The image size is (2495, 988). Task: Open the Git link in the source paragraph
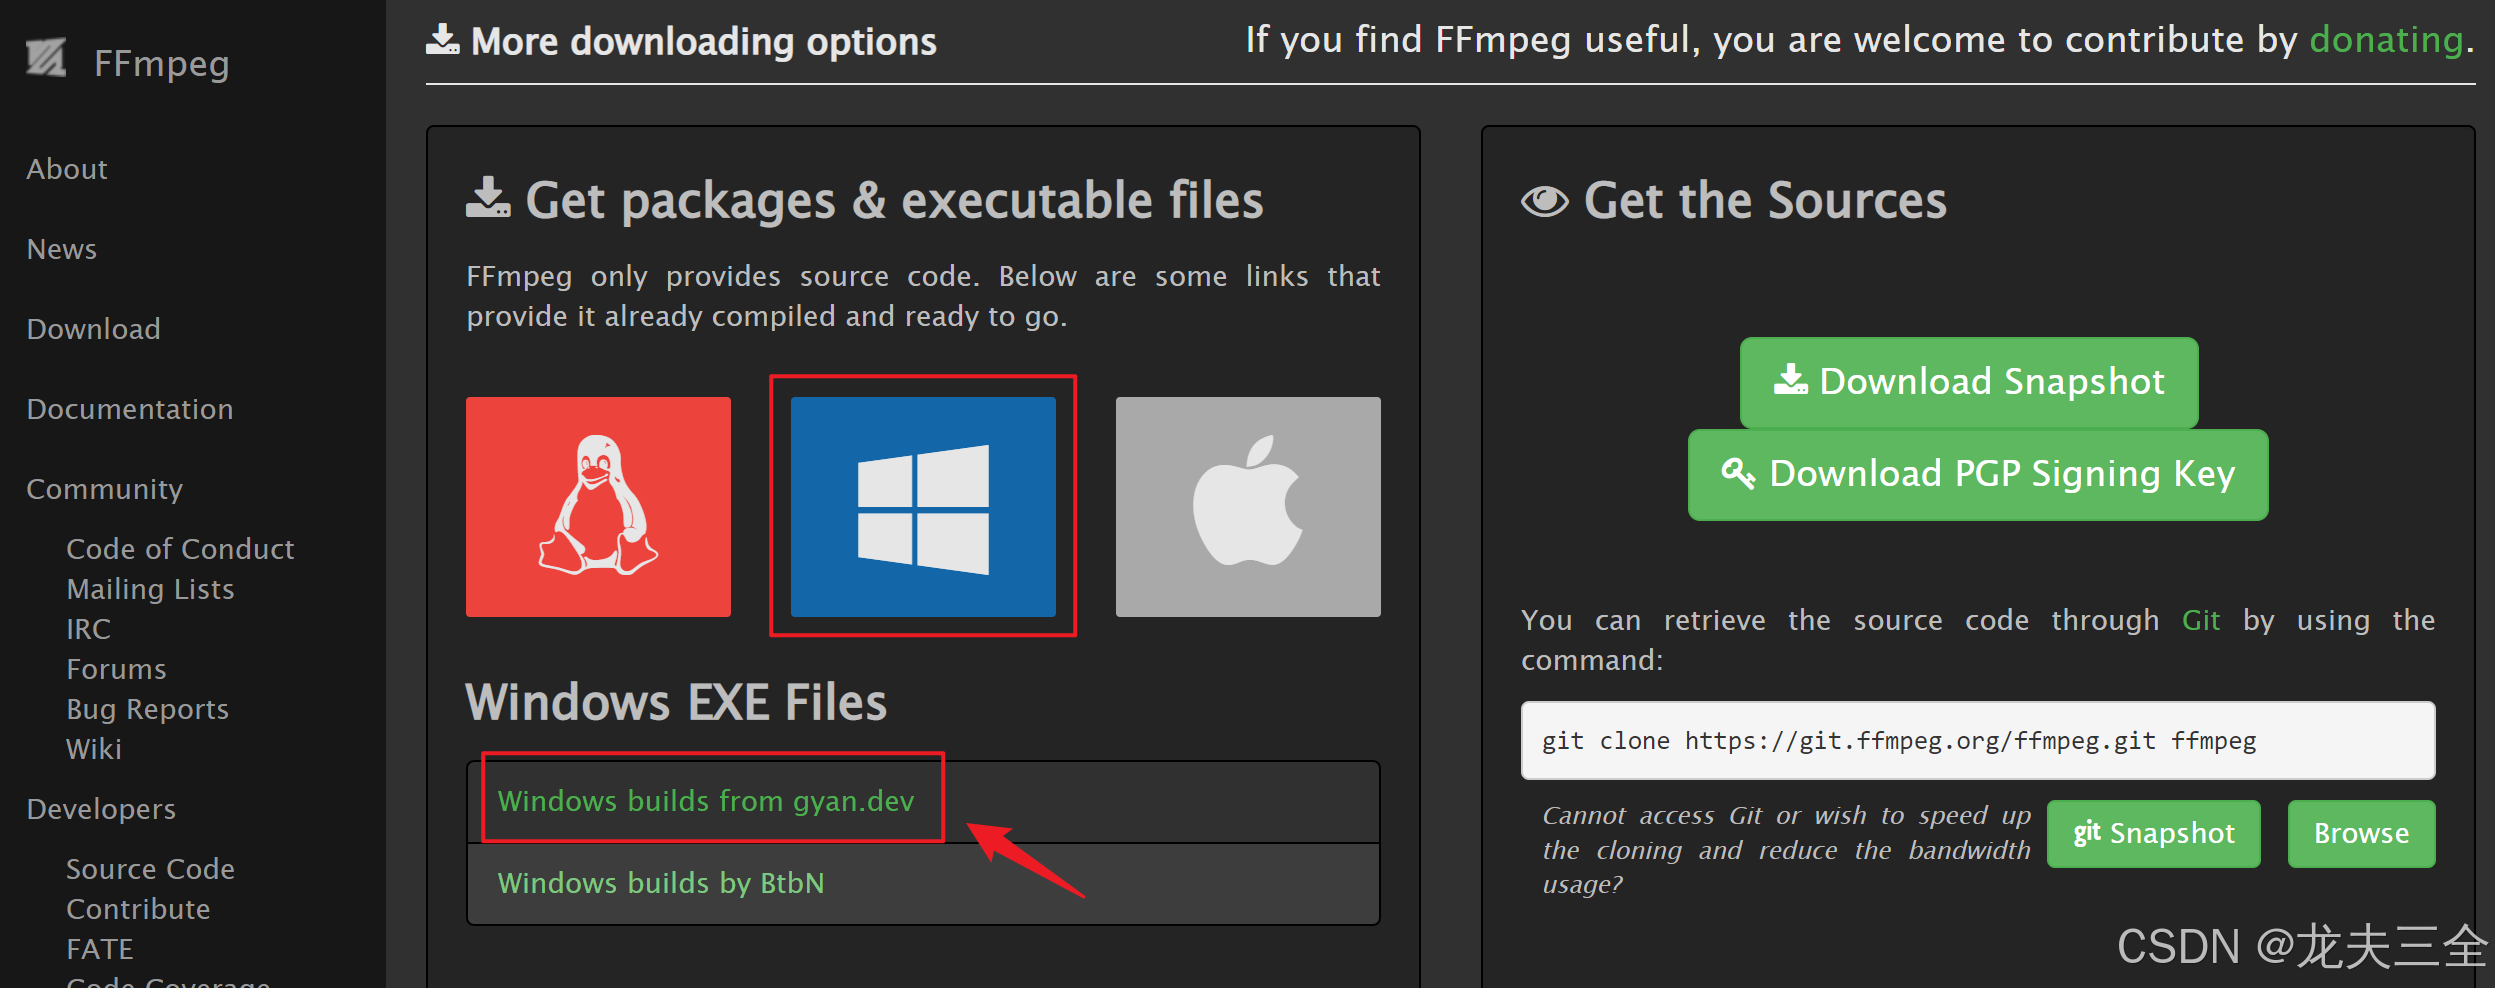coord(2201,620)
